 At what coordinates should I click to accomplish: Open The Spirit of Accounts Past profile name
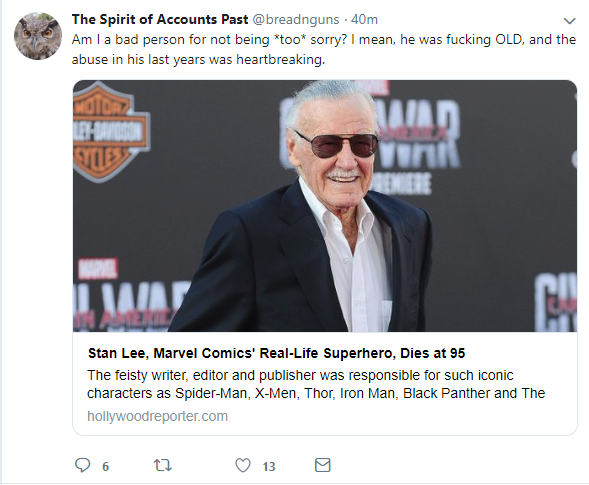pyautogui.click(x=160, y=19)
